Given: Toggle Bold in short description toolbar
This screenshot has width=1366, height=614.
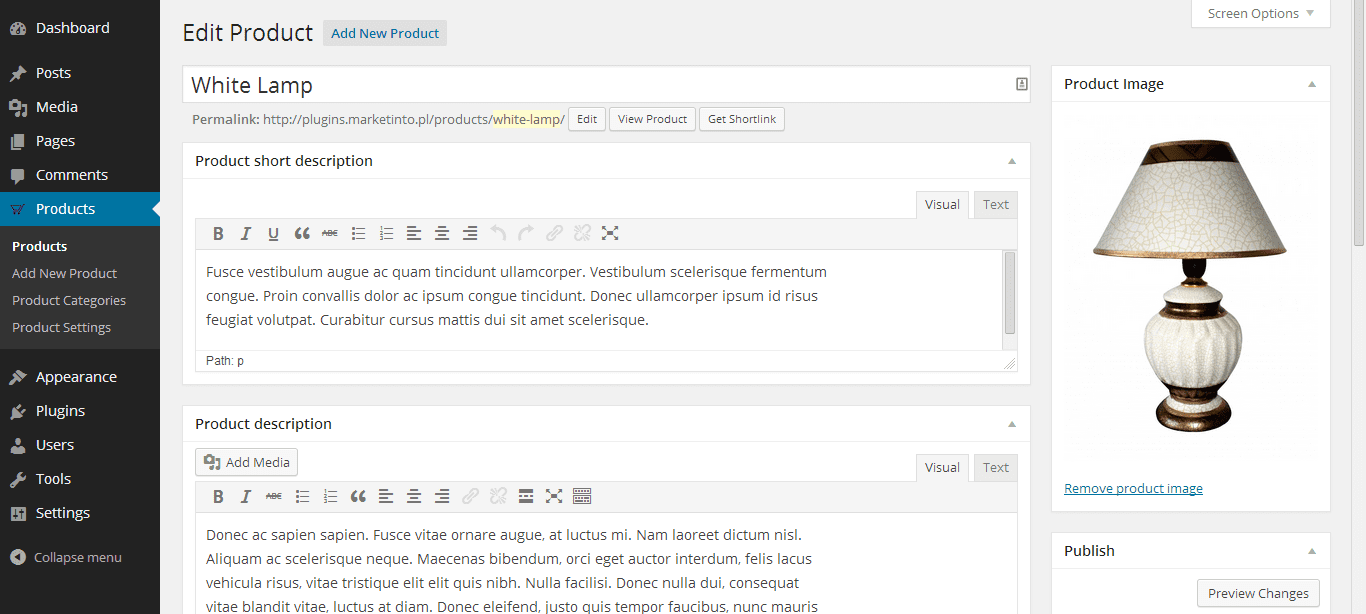Looking at the screenshot, I should (218, 234).
